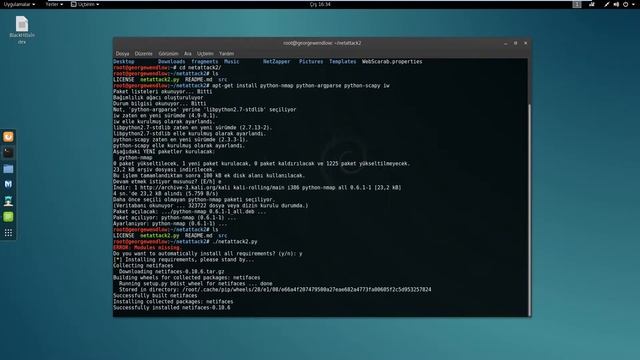The image size is (640, 360).
Task: Click 'Templates' directory name
Action: pyautogui.click(x=342, y=62)
